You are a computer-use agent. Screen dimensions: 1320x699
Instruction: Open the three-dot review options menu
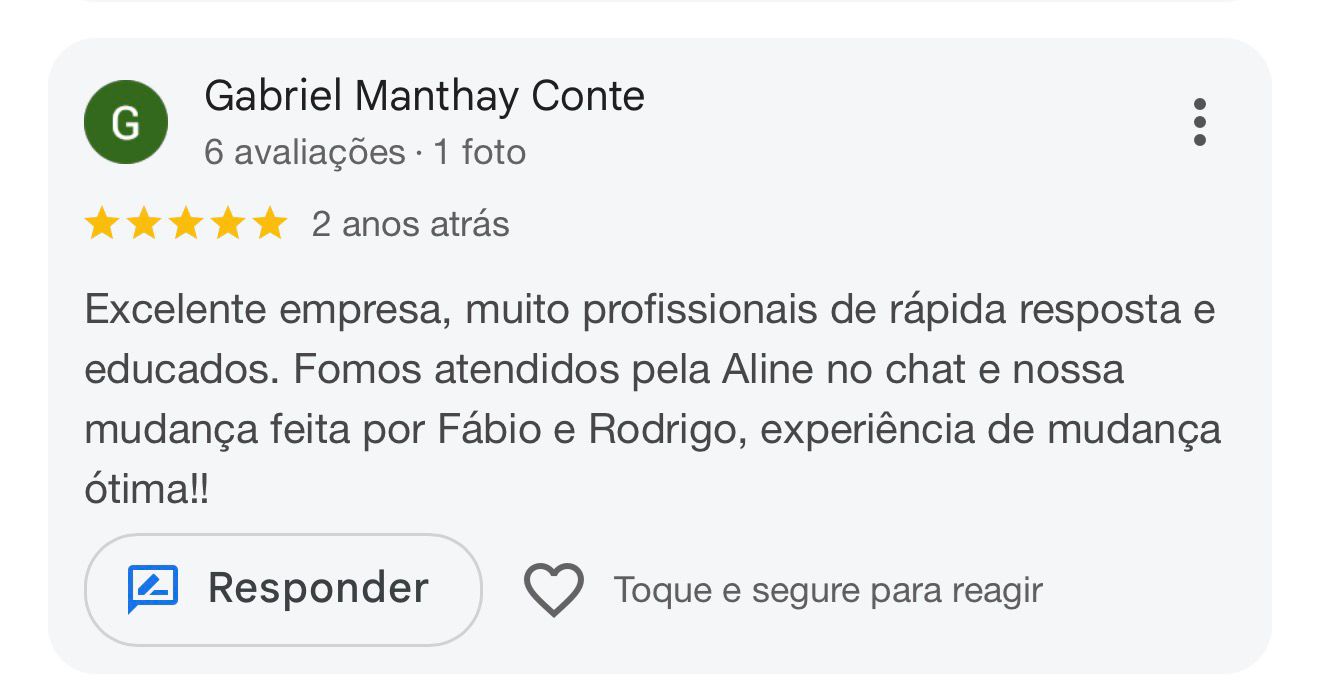click(x=1200, y=121)
